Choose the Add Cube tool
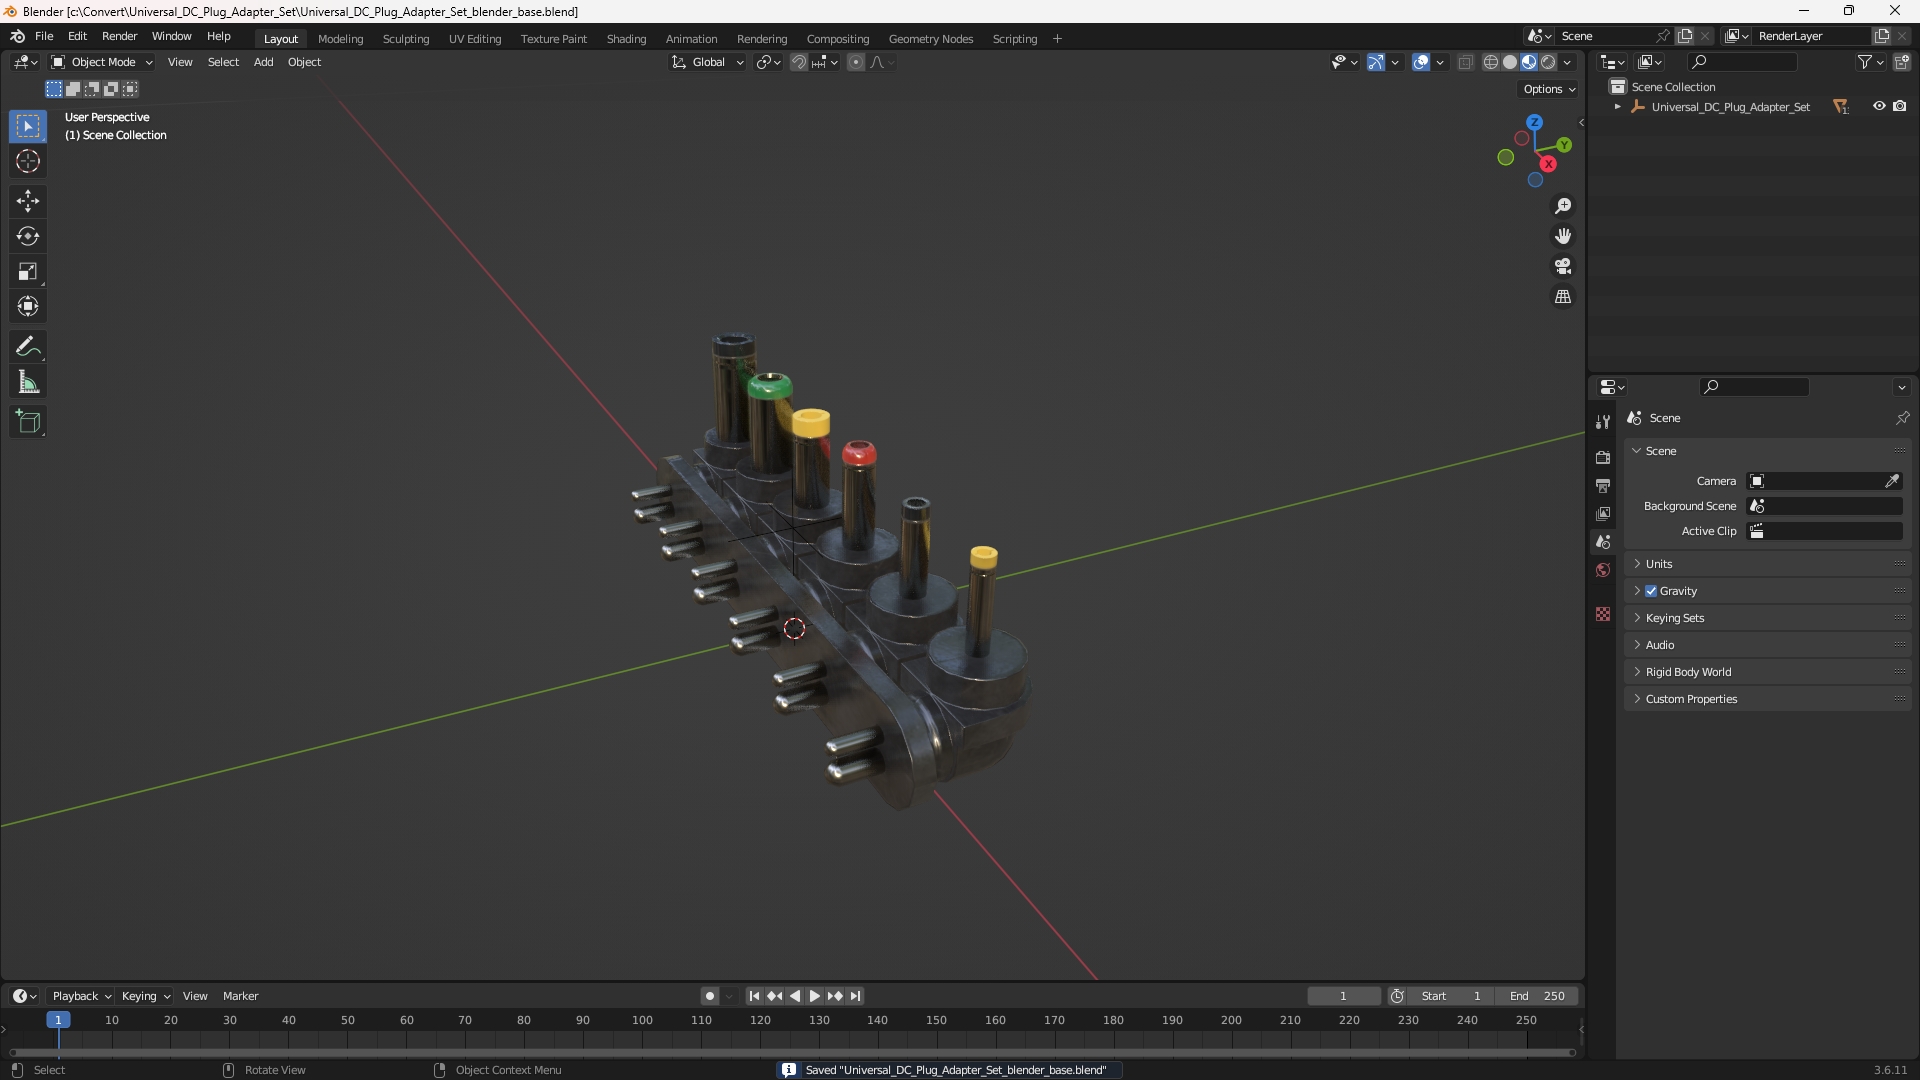This screenshot has height=1080, width=1920. tap(28, 422)
